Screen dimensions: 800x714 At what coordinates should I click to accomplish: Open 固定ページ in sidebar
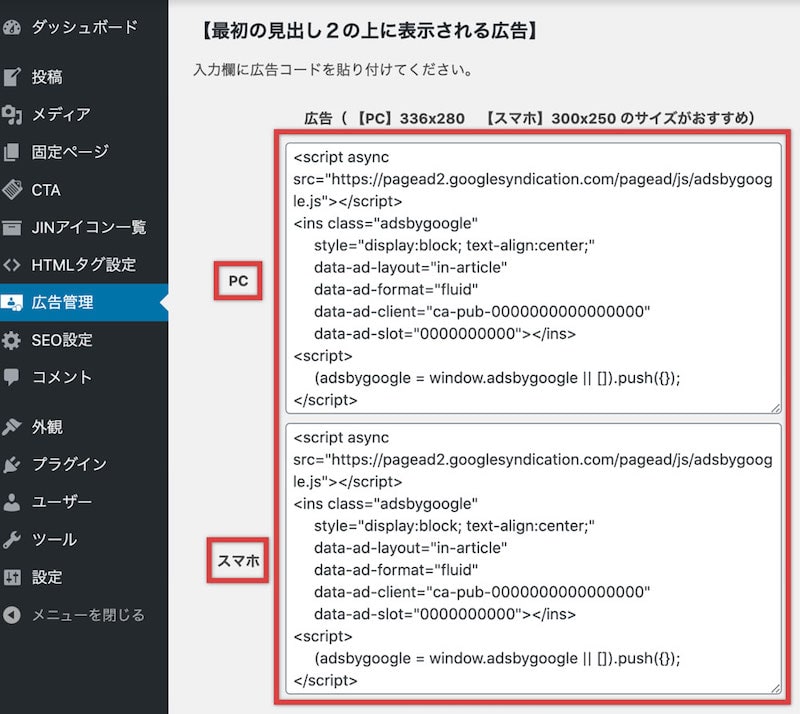(70, 152)
